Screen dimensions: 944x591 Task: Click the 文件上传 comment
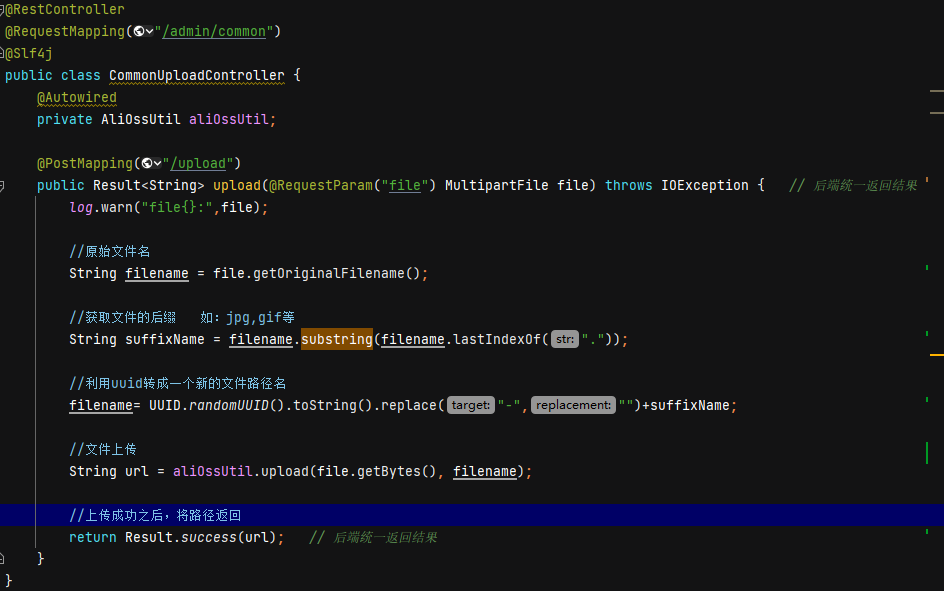103,449
